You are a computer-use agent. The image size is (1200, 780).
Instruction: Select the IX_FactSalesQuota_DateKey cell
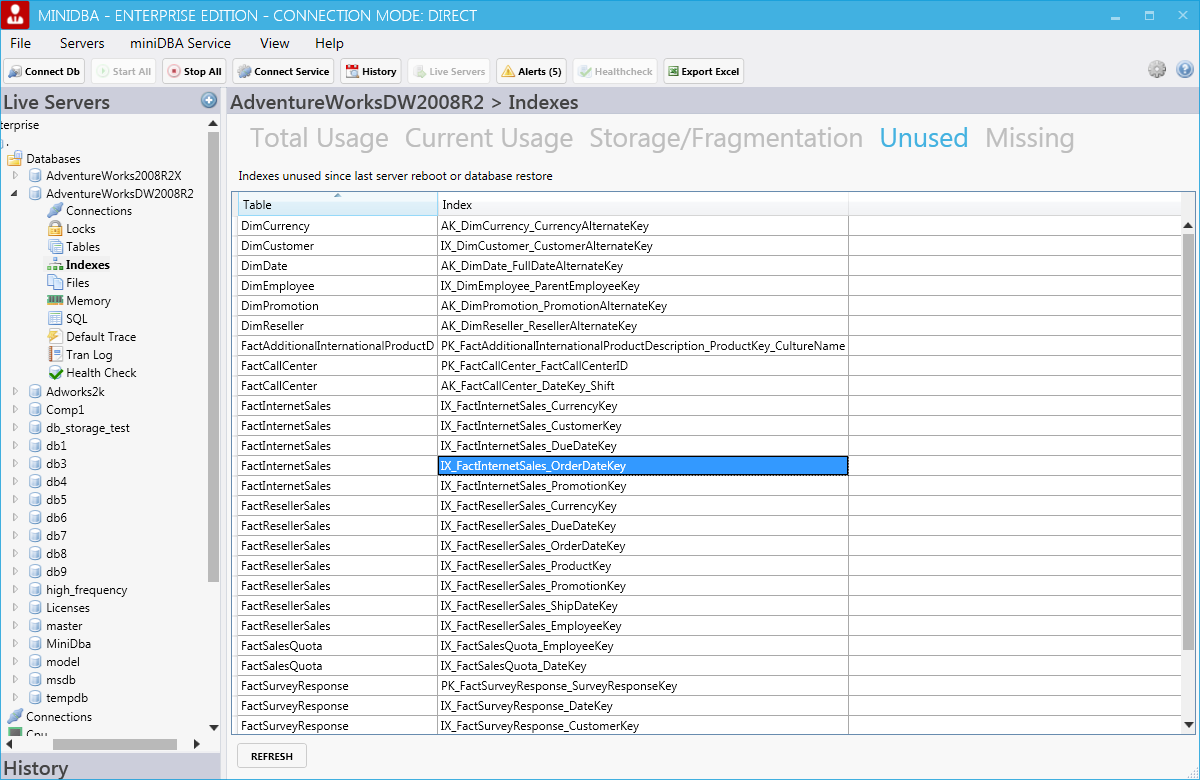pyautogui.click(x=643, y=666)
